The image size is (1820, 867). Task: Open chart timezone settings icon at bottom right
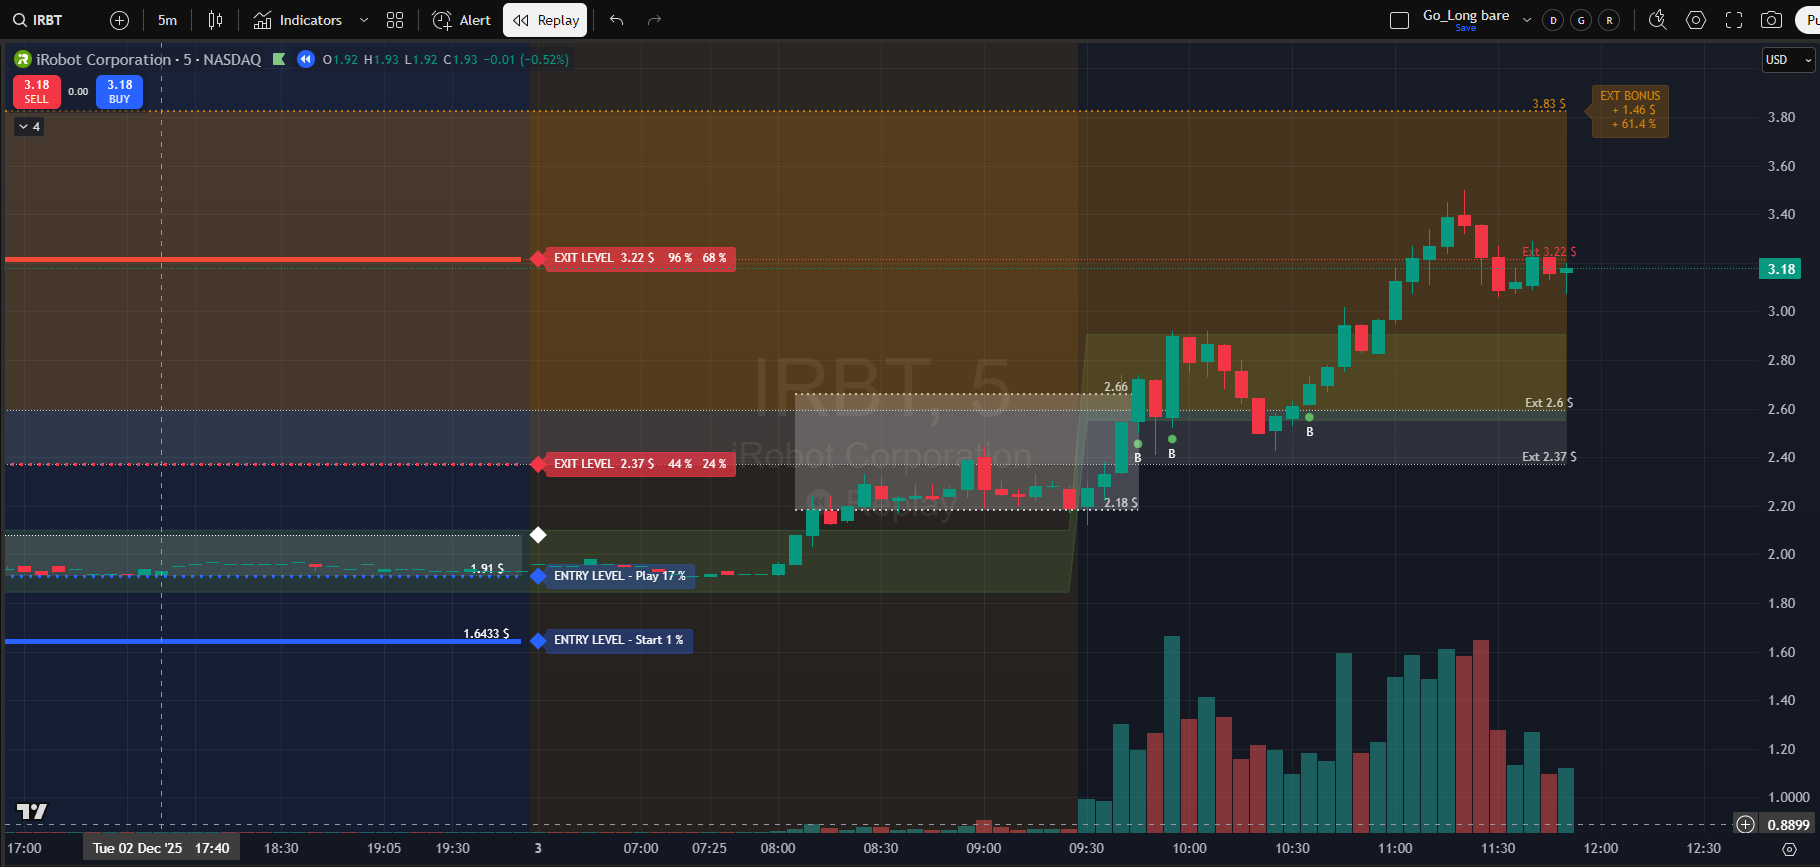[1789, 849]
